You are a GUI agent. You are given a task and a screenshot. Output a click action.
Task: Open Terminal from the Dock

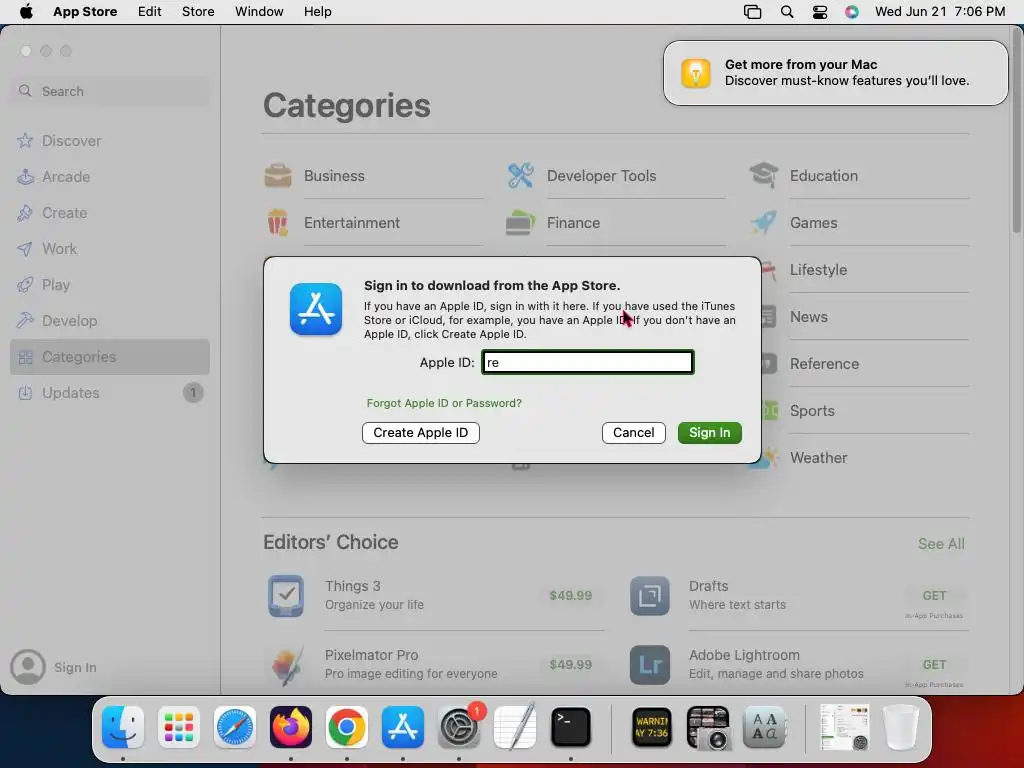point(571,727)
